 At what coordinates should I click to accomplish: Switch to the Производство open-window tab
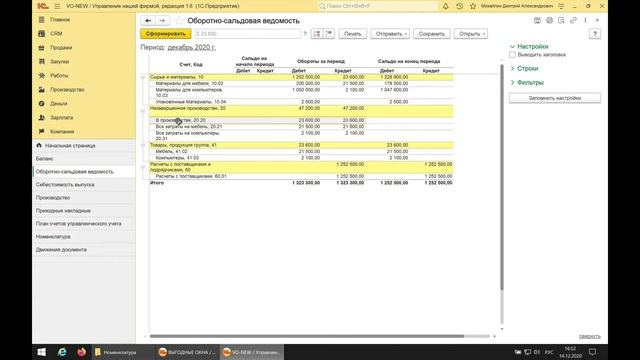tap(84, 198)
